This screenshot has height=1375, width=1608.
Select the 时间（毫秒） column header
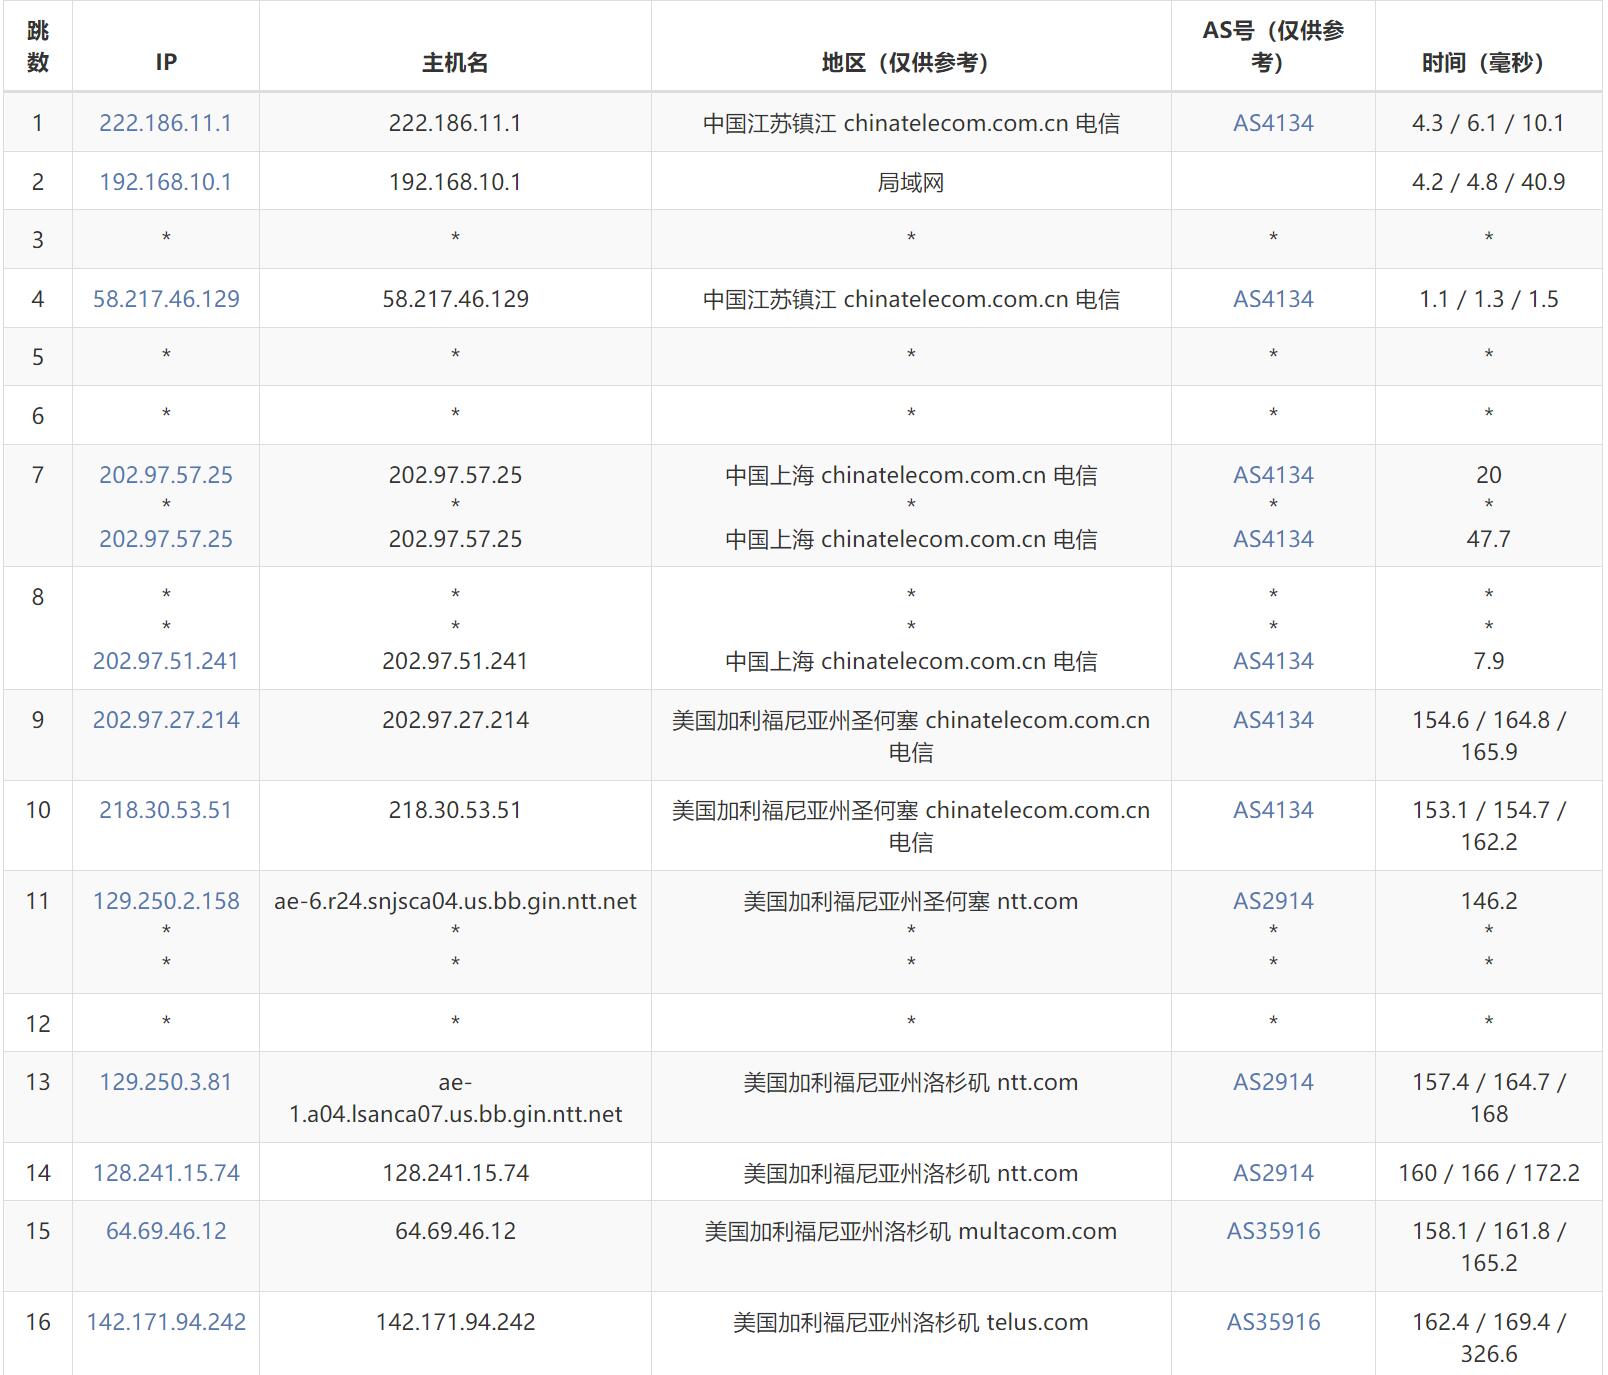(x=1489, y=46)
